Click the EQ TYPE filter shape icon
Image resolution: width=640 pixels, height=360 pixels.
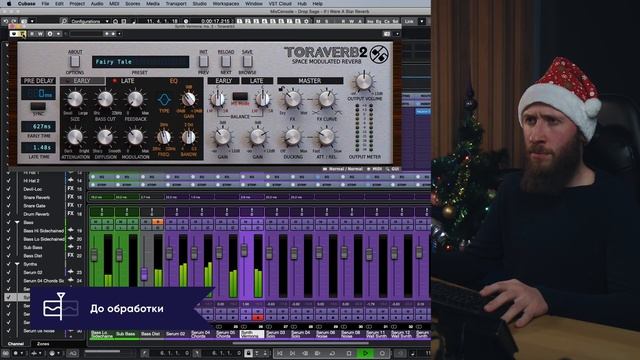(x=164, y=99)
